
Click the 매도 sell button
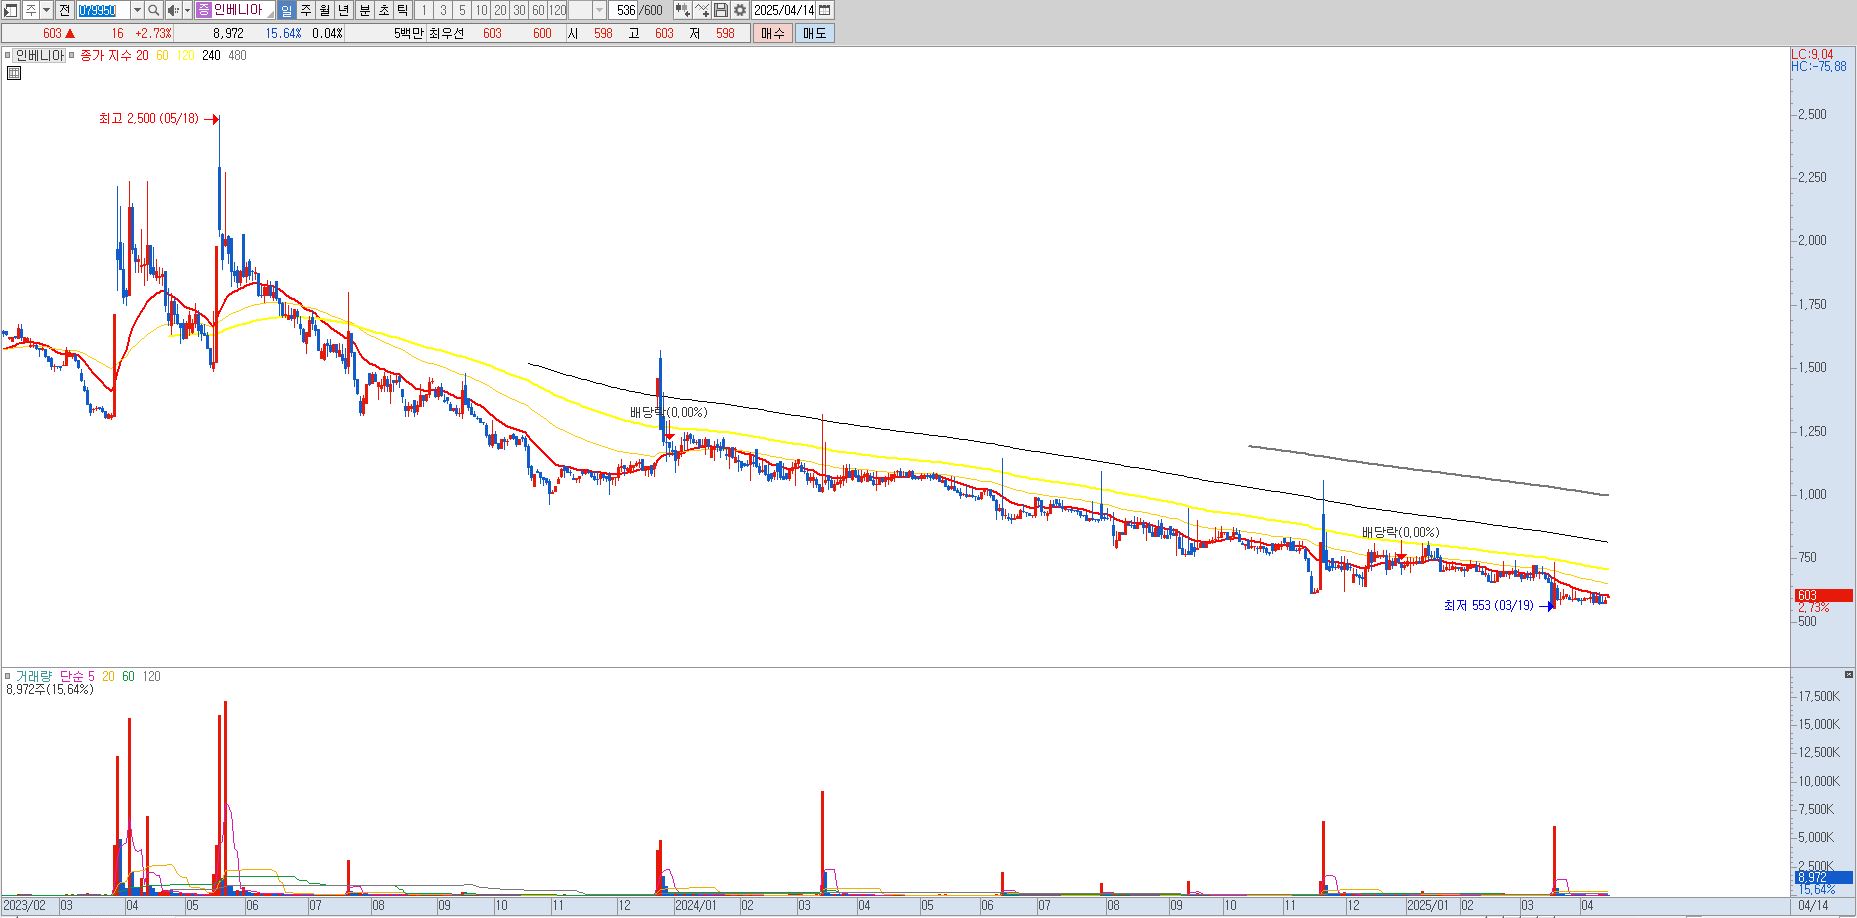tap(815, 33)
